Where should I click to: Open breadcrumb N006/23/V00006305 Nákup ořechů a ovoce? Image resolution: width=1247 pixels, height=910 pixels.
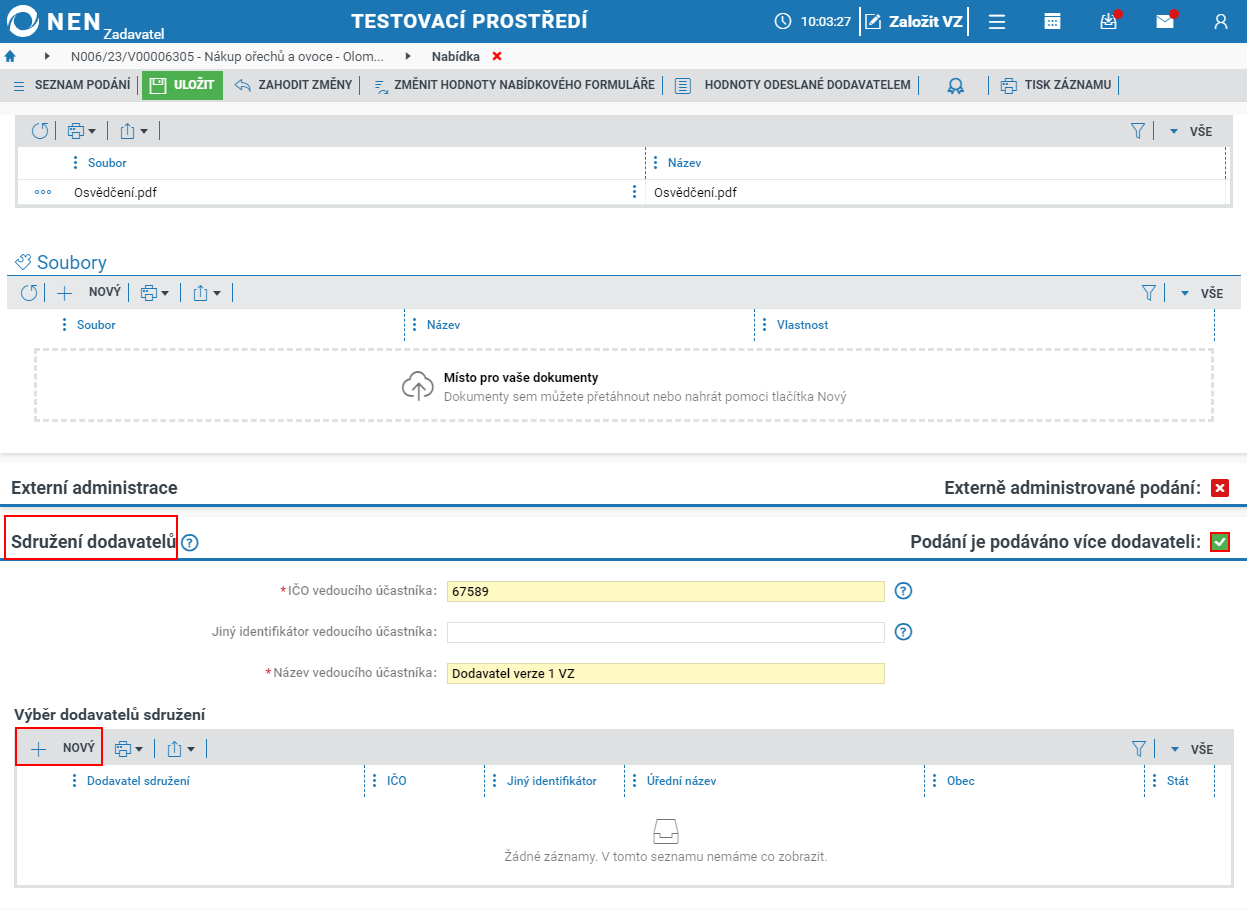pos(227,56)
